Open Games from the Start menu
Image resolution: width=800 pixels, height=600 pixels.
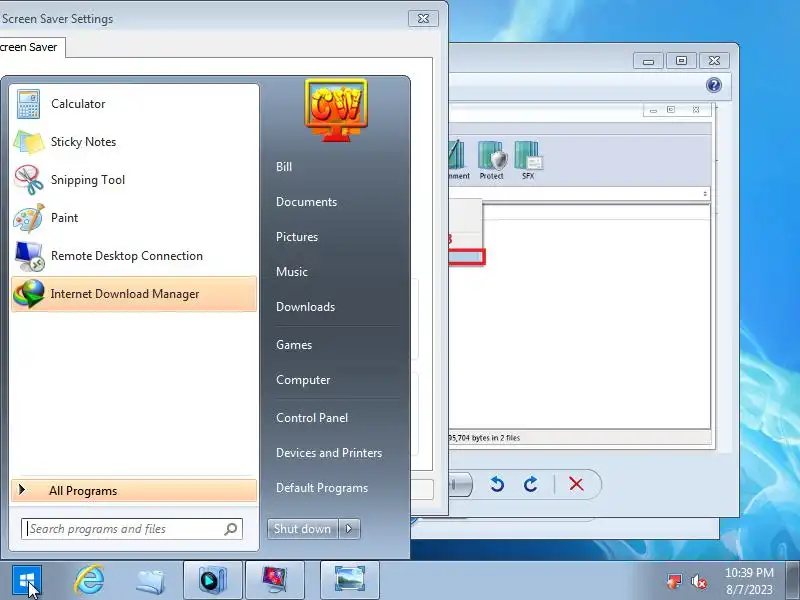[x=294, y=345]
